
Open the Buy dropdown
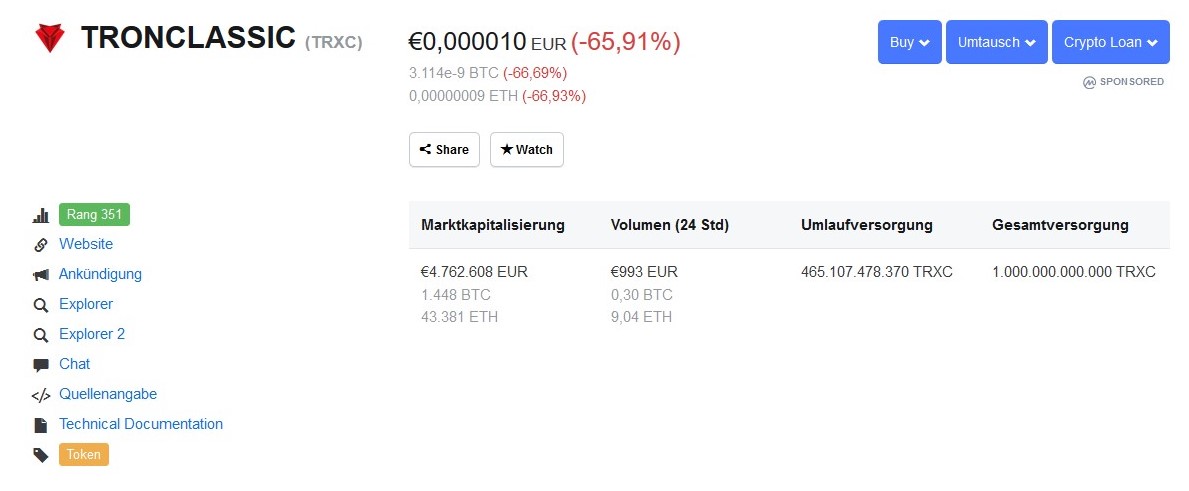[909, 42]
